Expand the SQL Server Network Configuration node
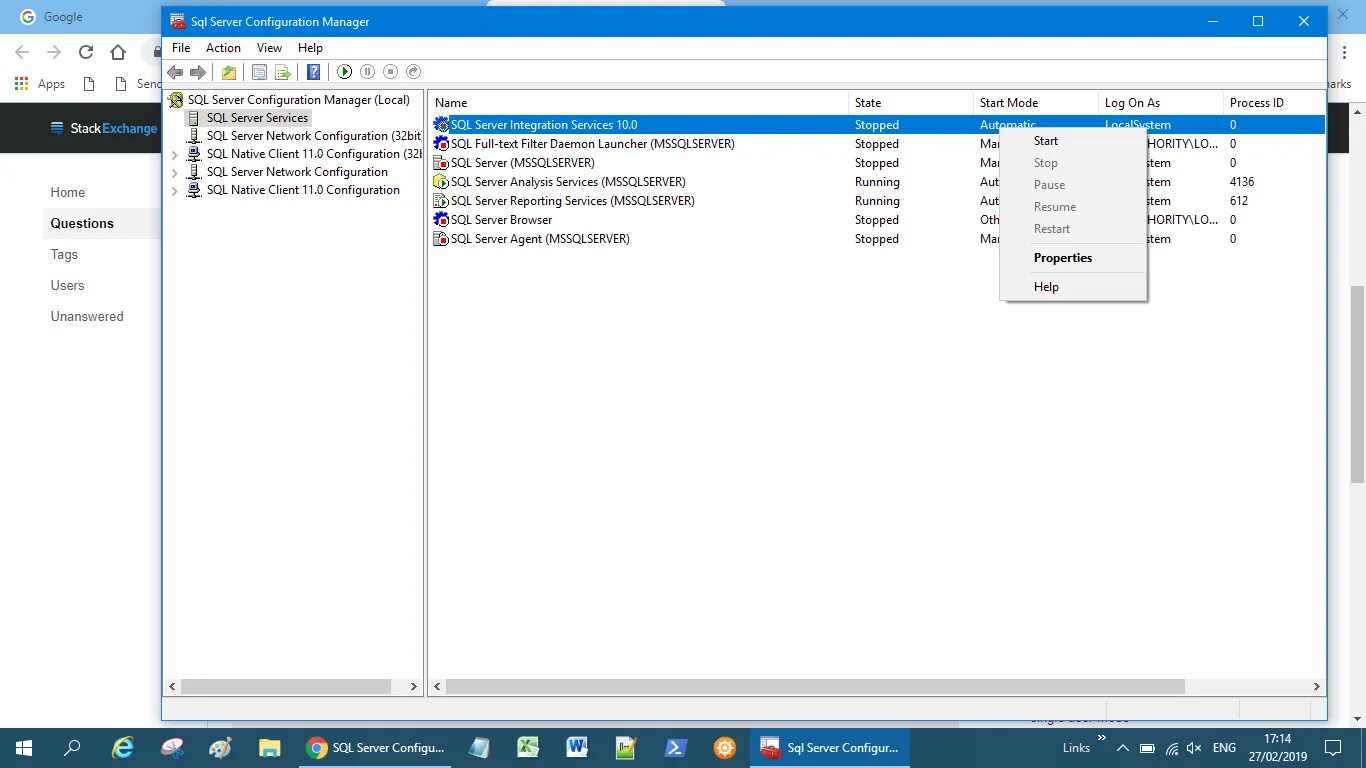1366x768 pixels. 175,172
